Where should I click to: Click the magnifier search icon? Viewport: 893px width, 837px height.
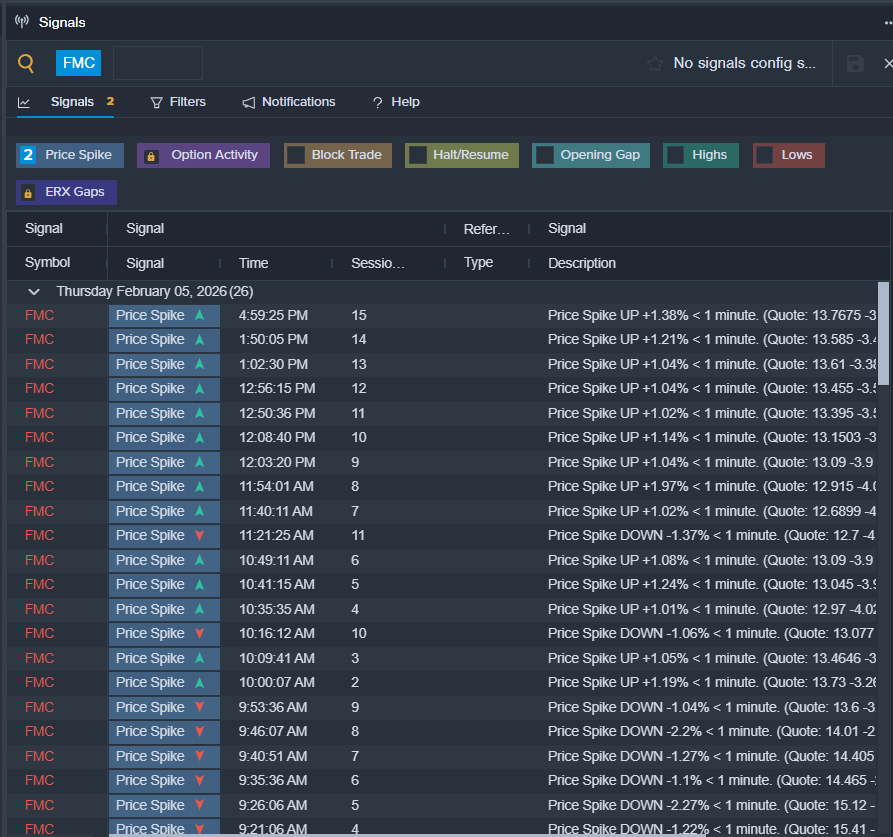26,64
